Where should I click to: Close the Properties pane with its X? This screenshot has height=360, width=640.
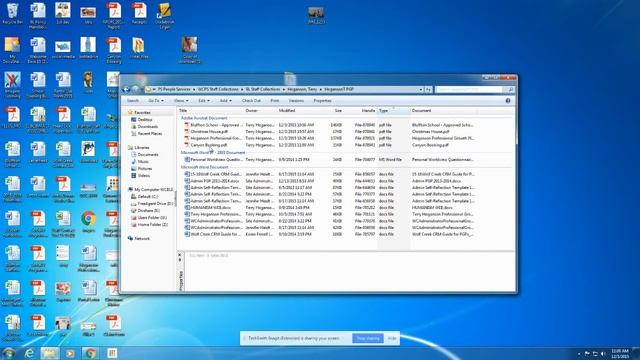[180, 255]
